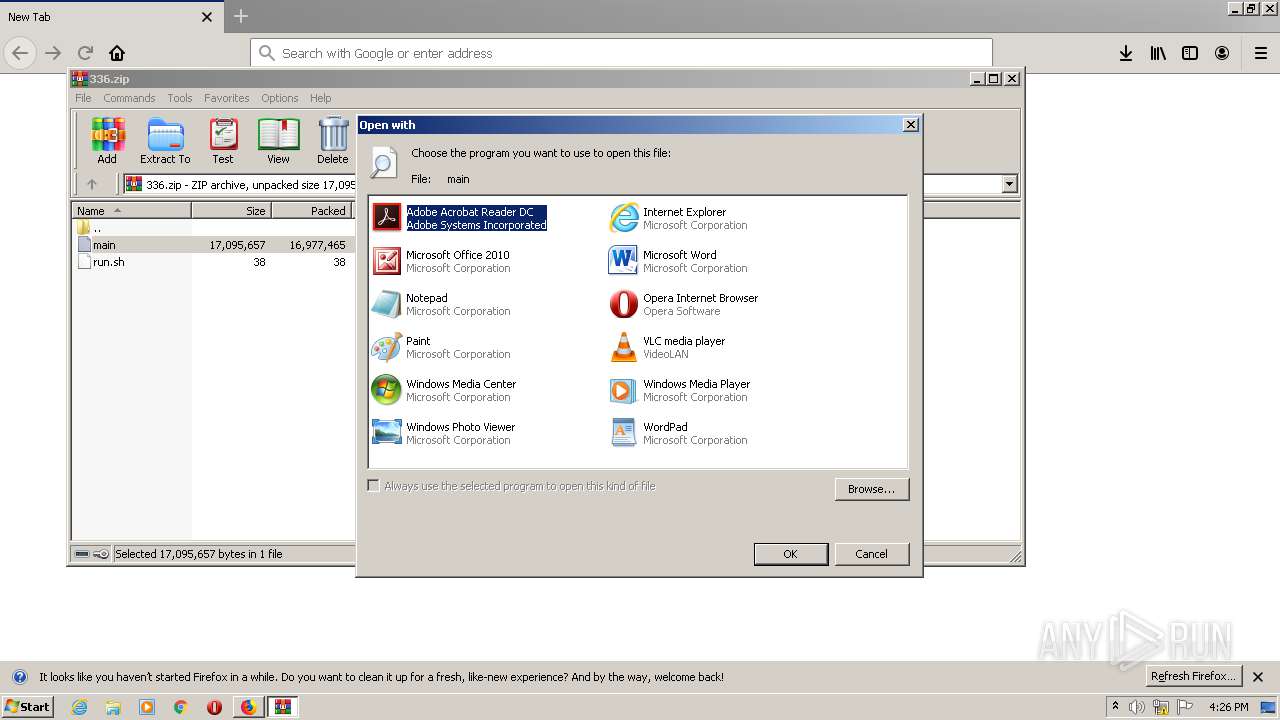The height and width of the screenshot is (720, 1280).
Task: Close the Open with dialog
Action: (910, 125)
